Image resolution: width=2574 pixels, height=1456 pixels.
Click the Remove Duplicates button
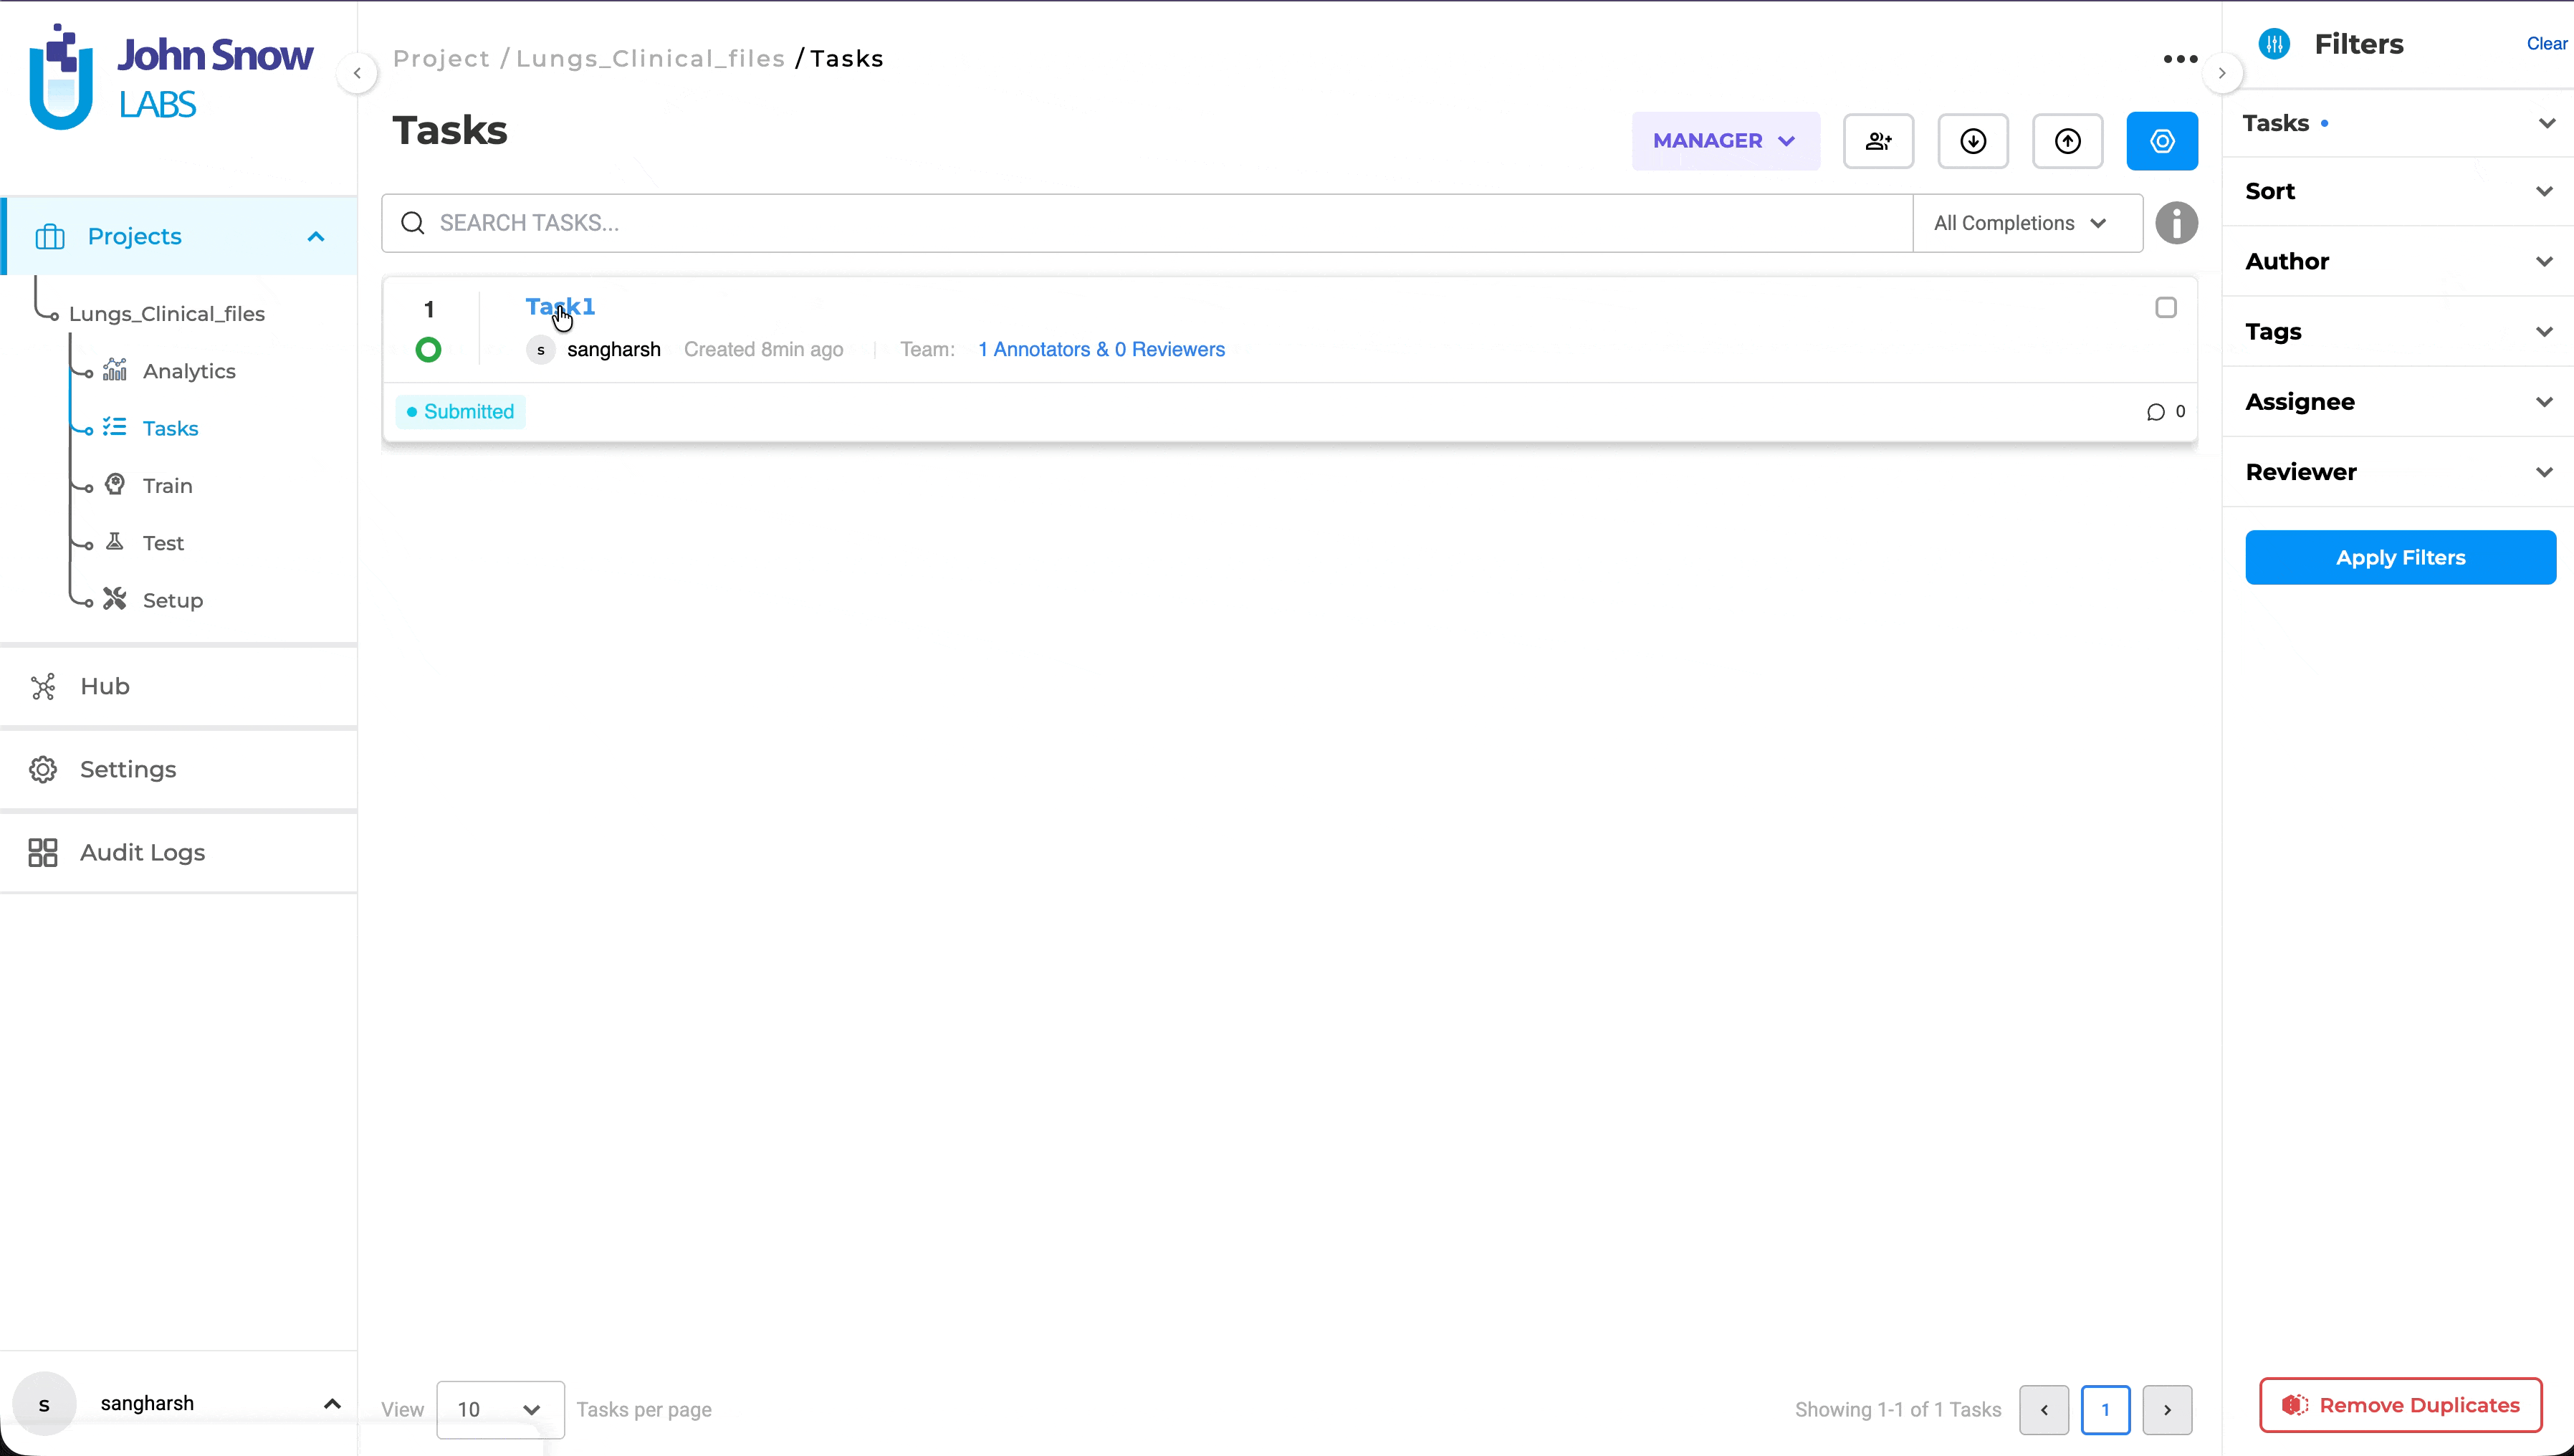(2400, 1405)
